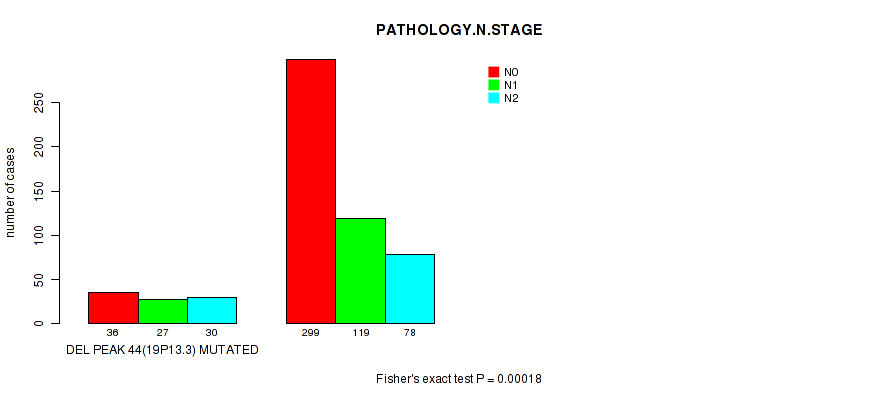
Task: Click the 250 y-axis tick label
Action: coord(38,102)
